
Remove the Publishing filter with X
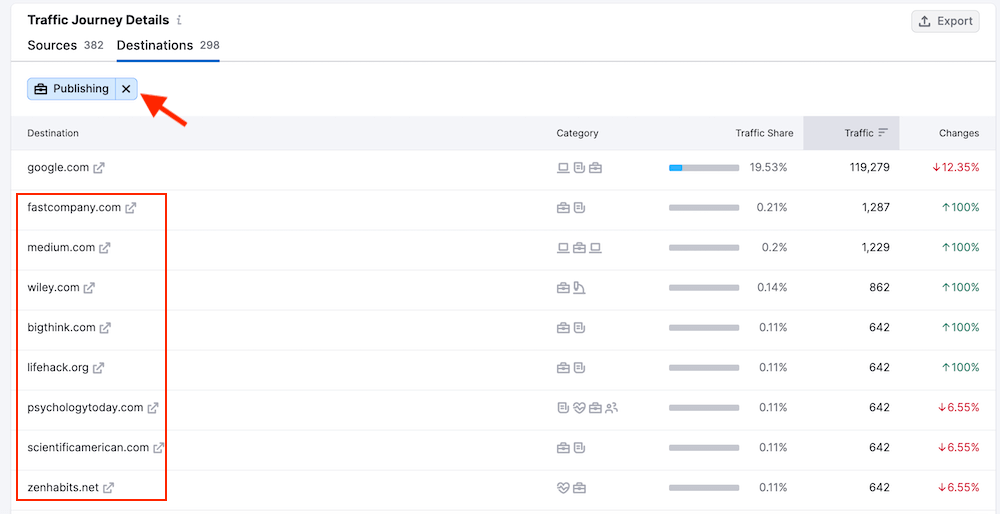[x=126, y=89]
